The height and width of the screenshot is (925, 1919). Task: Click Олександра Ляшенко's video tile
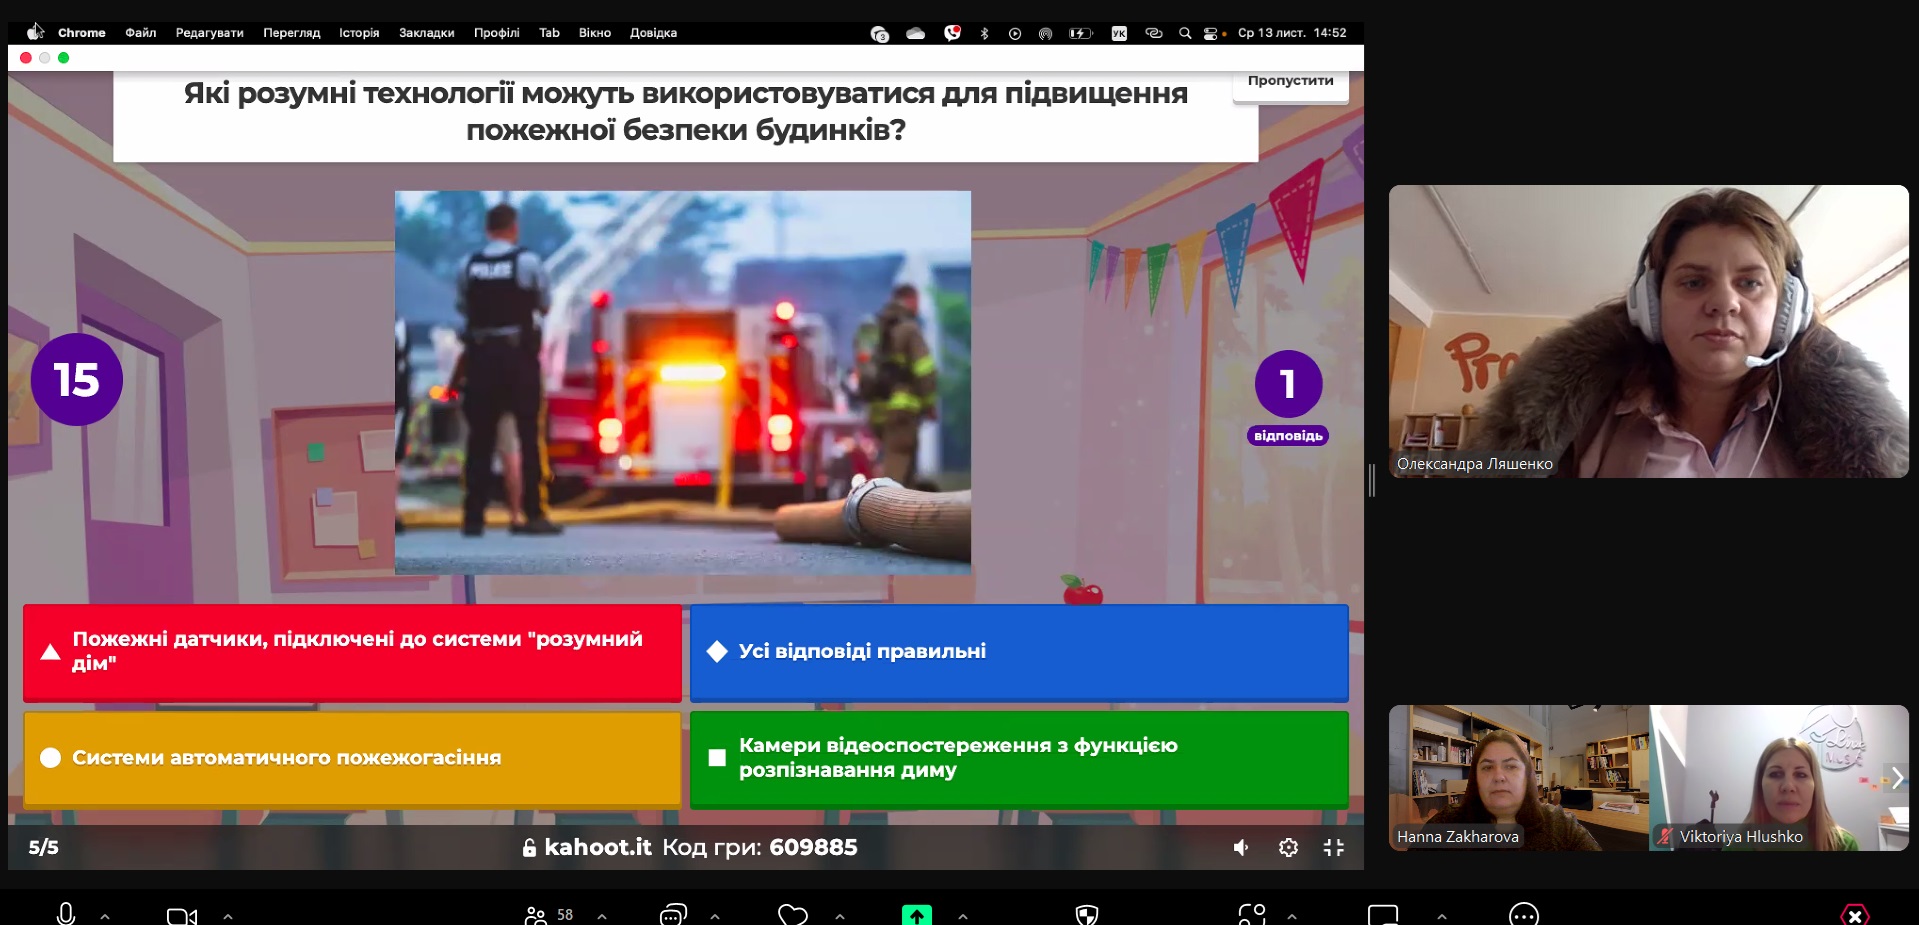coord(1648,331)
